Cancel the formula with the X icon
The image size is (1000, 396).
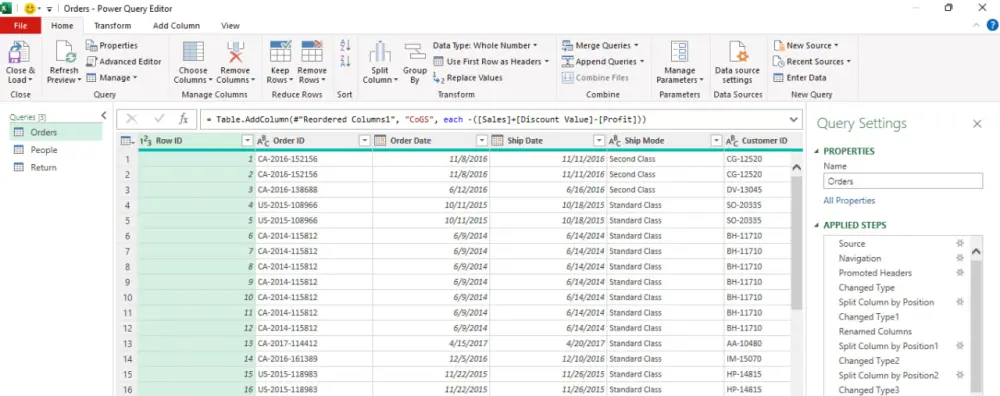(x=131, y=119)
